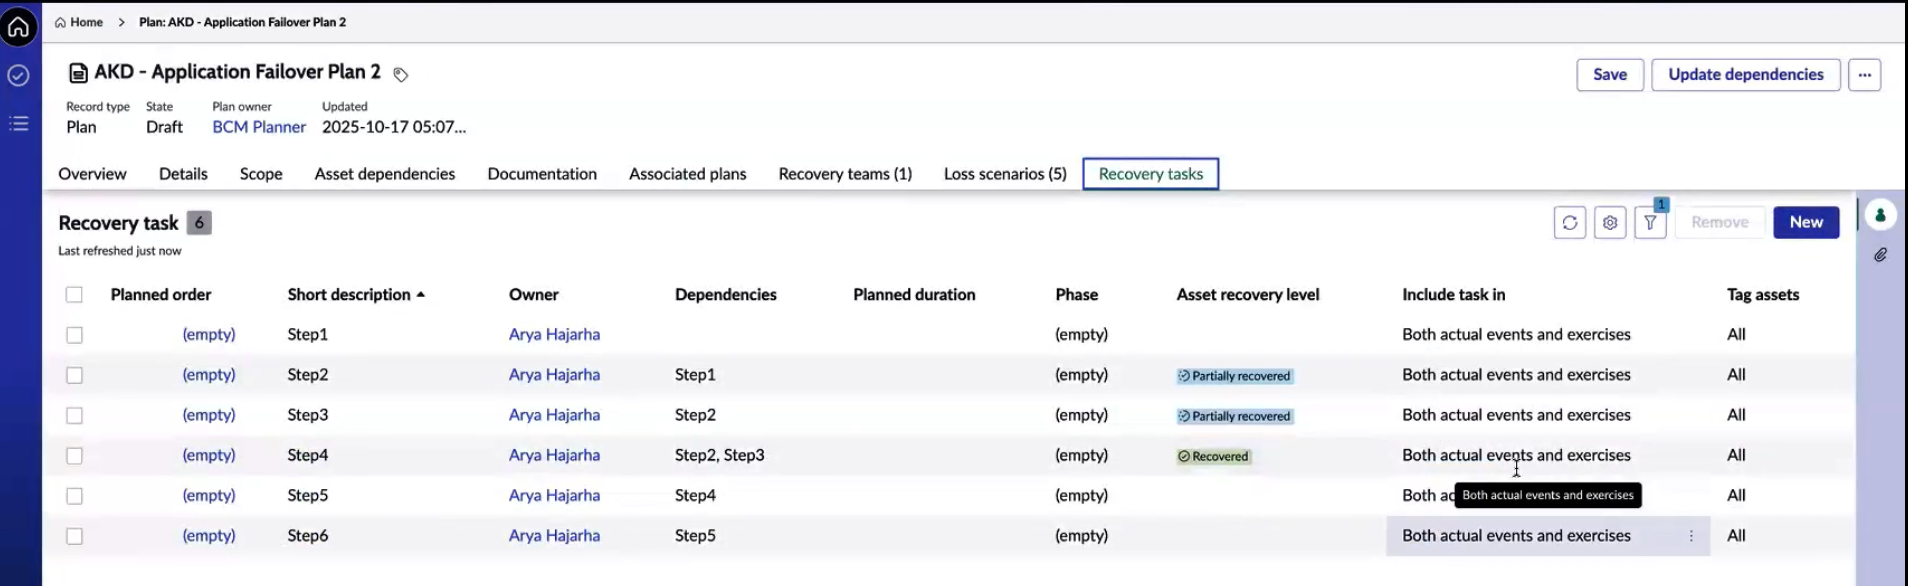Select the Recovery tasks tab
The width and height of the screenshot is (1908, 586).
1151,174
